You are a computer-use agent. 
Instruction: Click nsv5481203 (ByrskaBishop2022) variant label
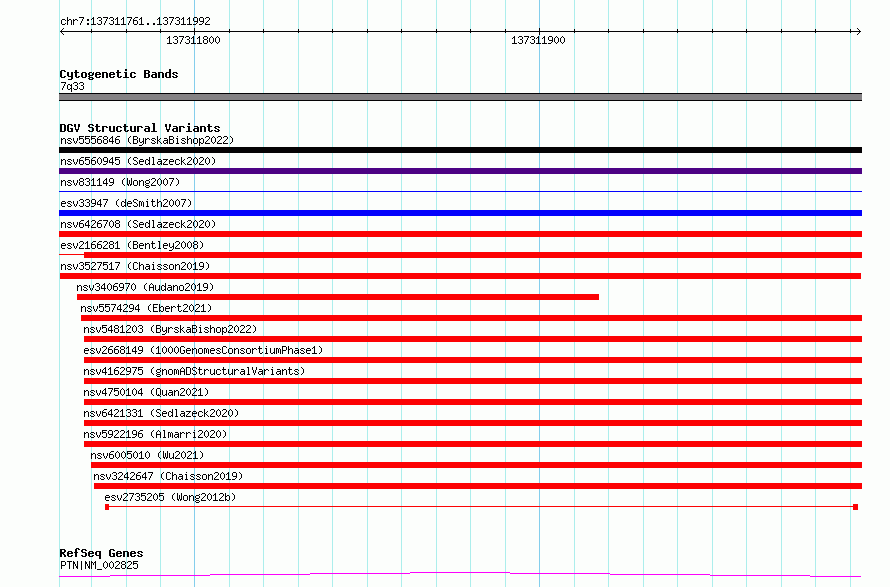pyautogui.click(x=170, y=329)
